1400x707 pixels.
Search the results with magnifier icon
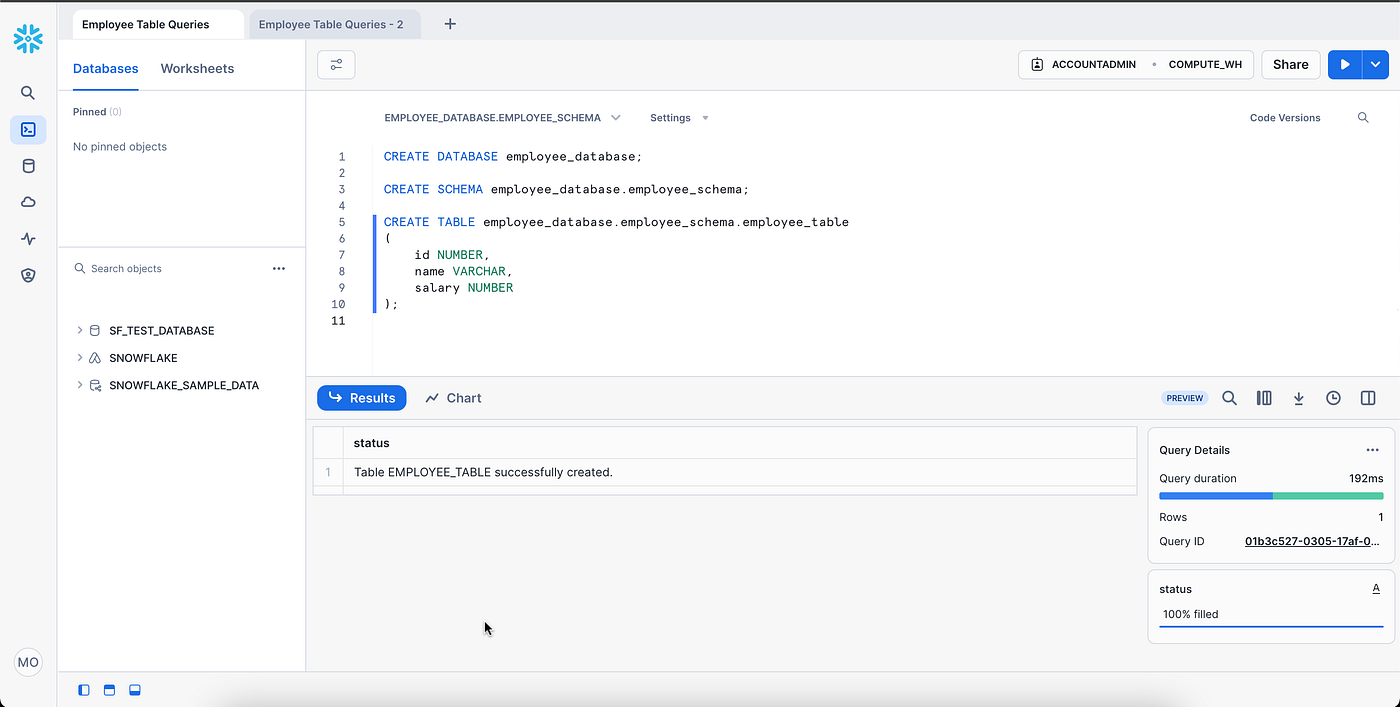pos(1230,398)
